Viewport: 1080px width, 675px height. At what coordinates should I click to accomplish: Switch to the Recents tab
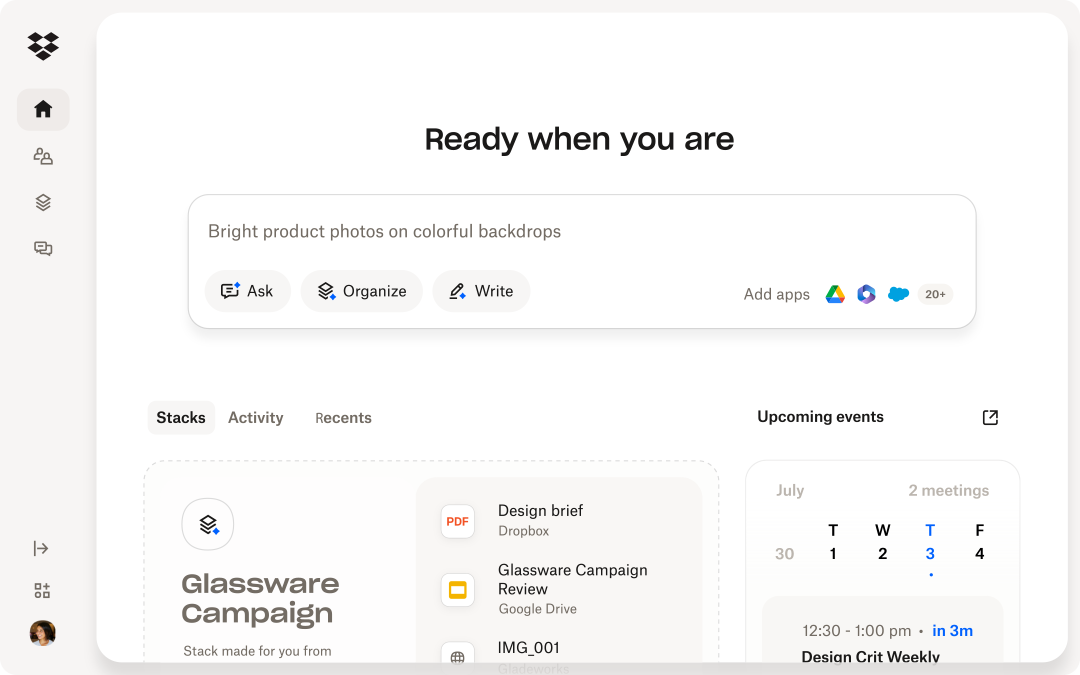pos(343,418)
